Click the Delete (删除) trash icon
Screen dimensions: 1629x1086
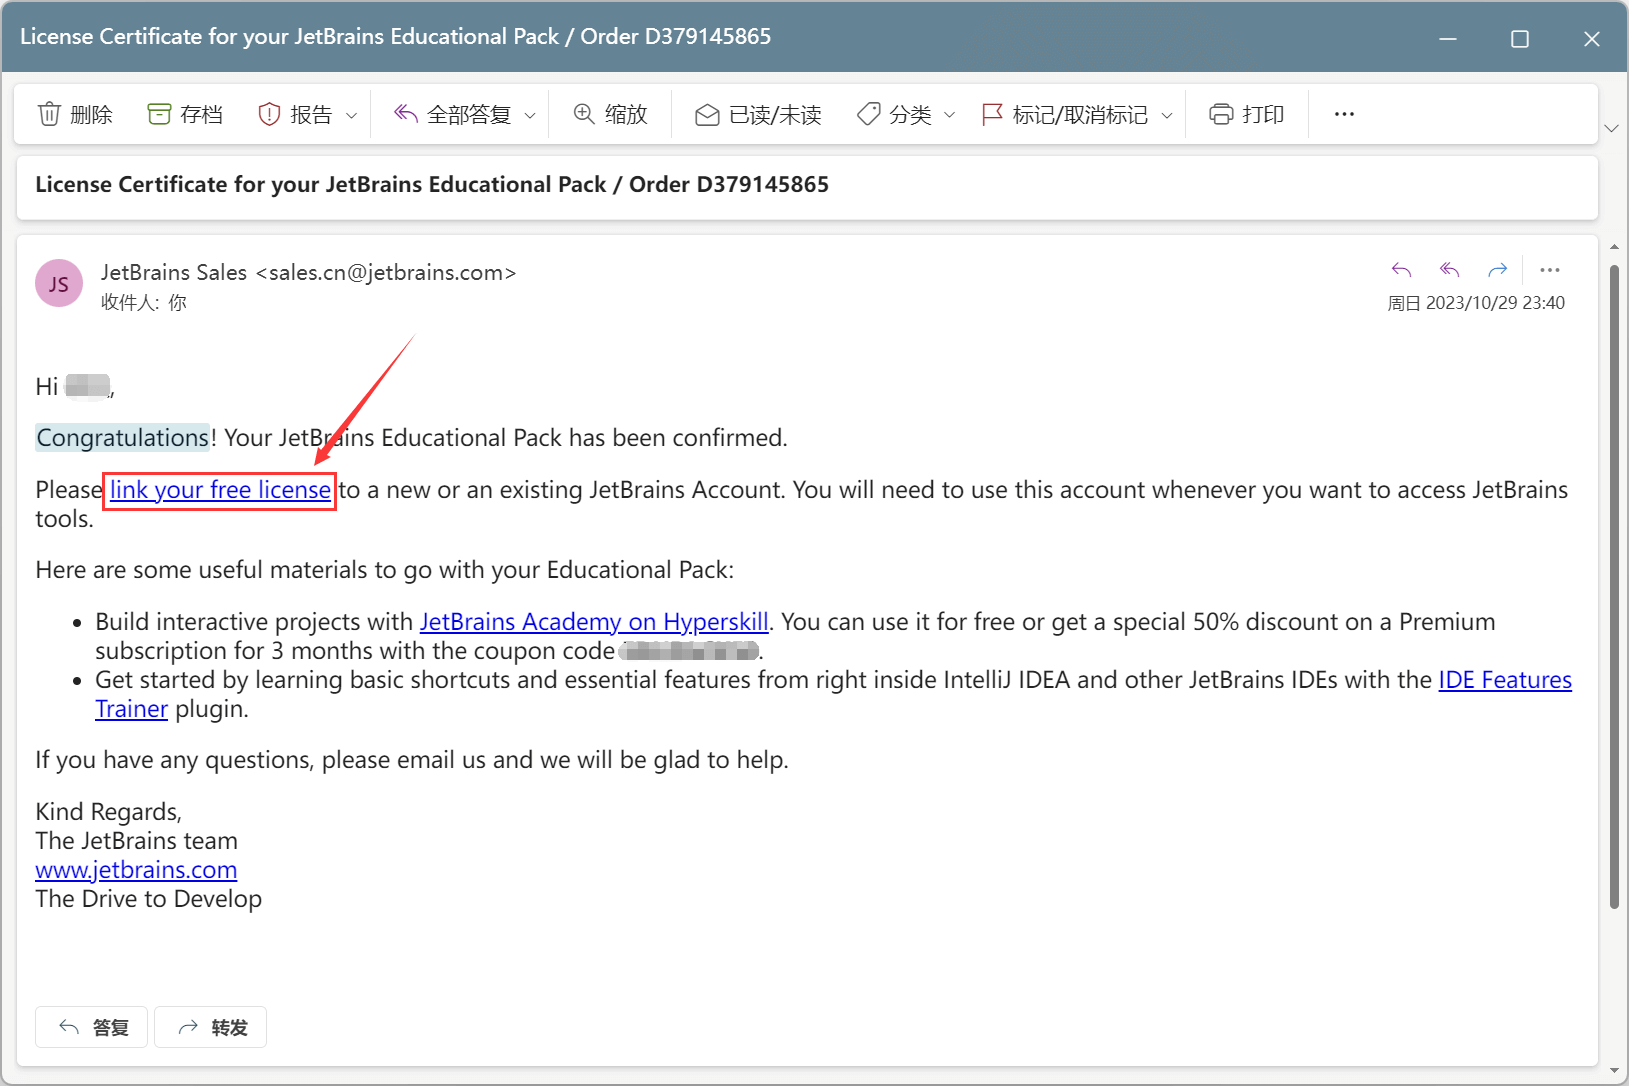point(49,114)
